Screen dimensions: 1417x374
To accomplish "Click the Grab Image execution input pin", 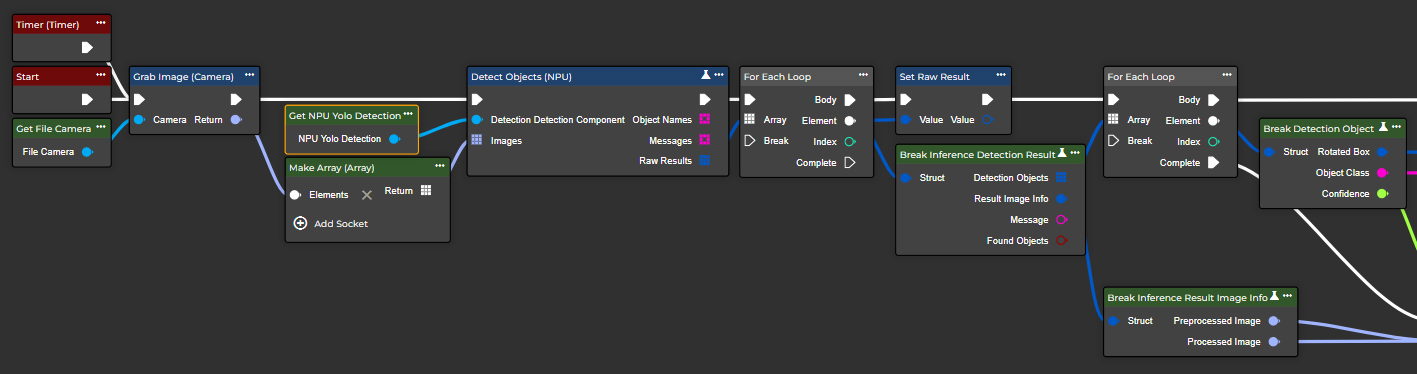I will pos(140,99).
